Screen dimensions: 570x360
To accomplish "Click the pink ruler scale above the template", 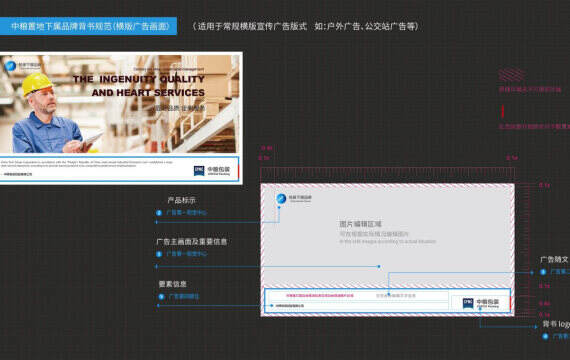I will (387, 172).
